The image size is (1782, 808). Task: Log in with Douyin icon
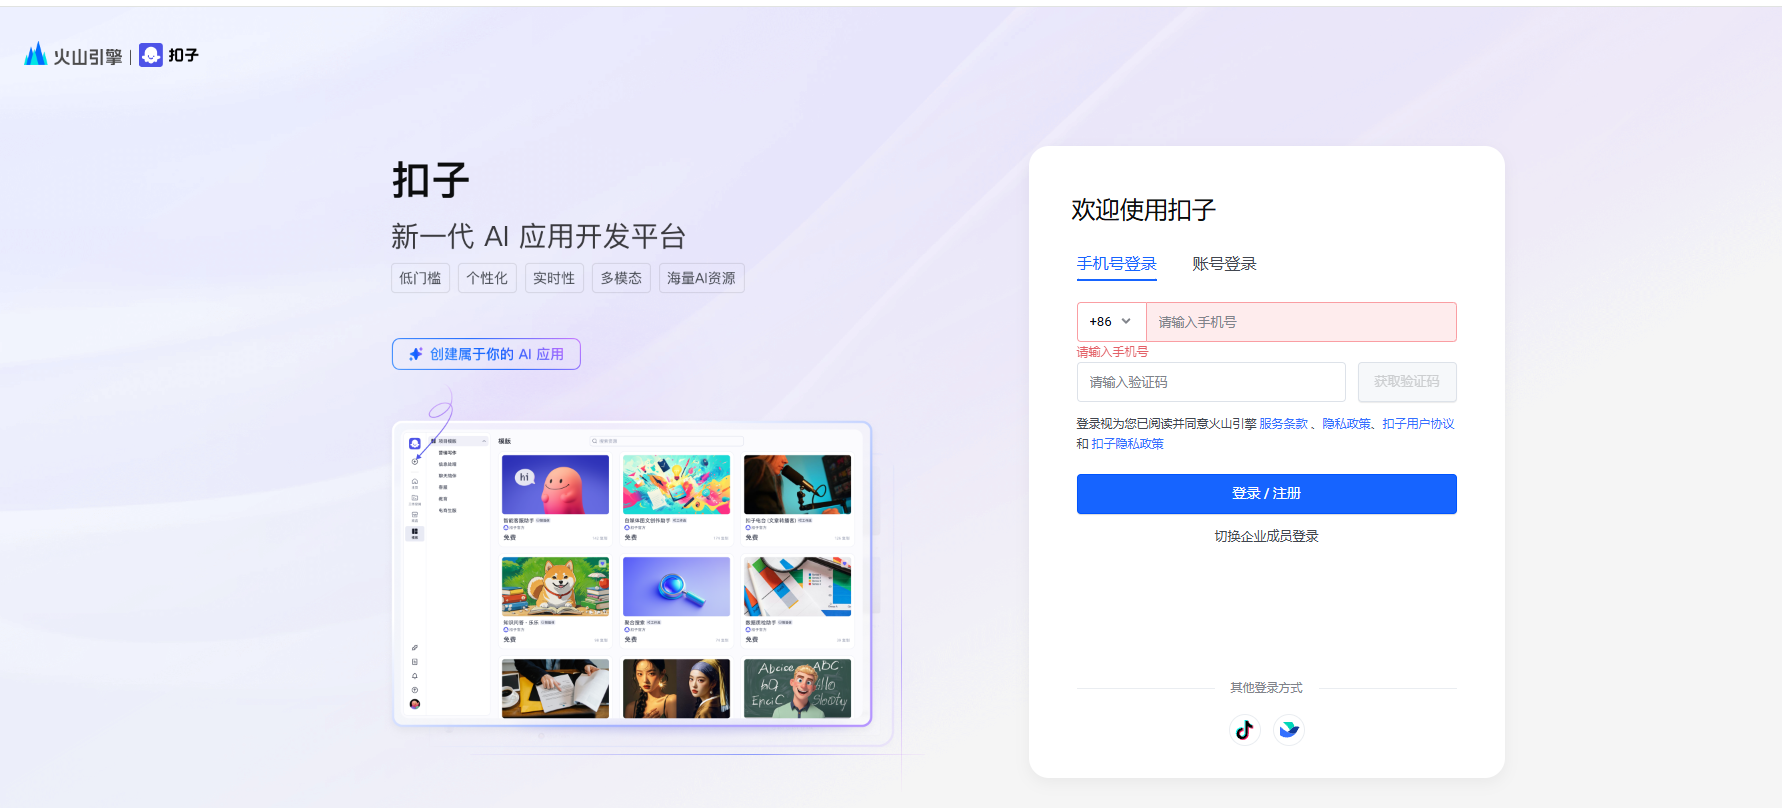(1244, 730)
